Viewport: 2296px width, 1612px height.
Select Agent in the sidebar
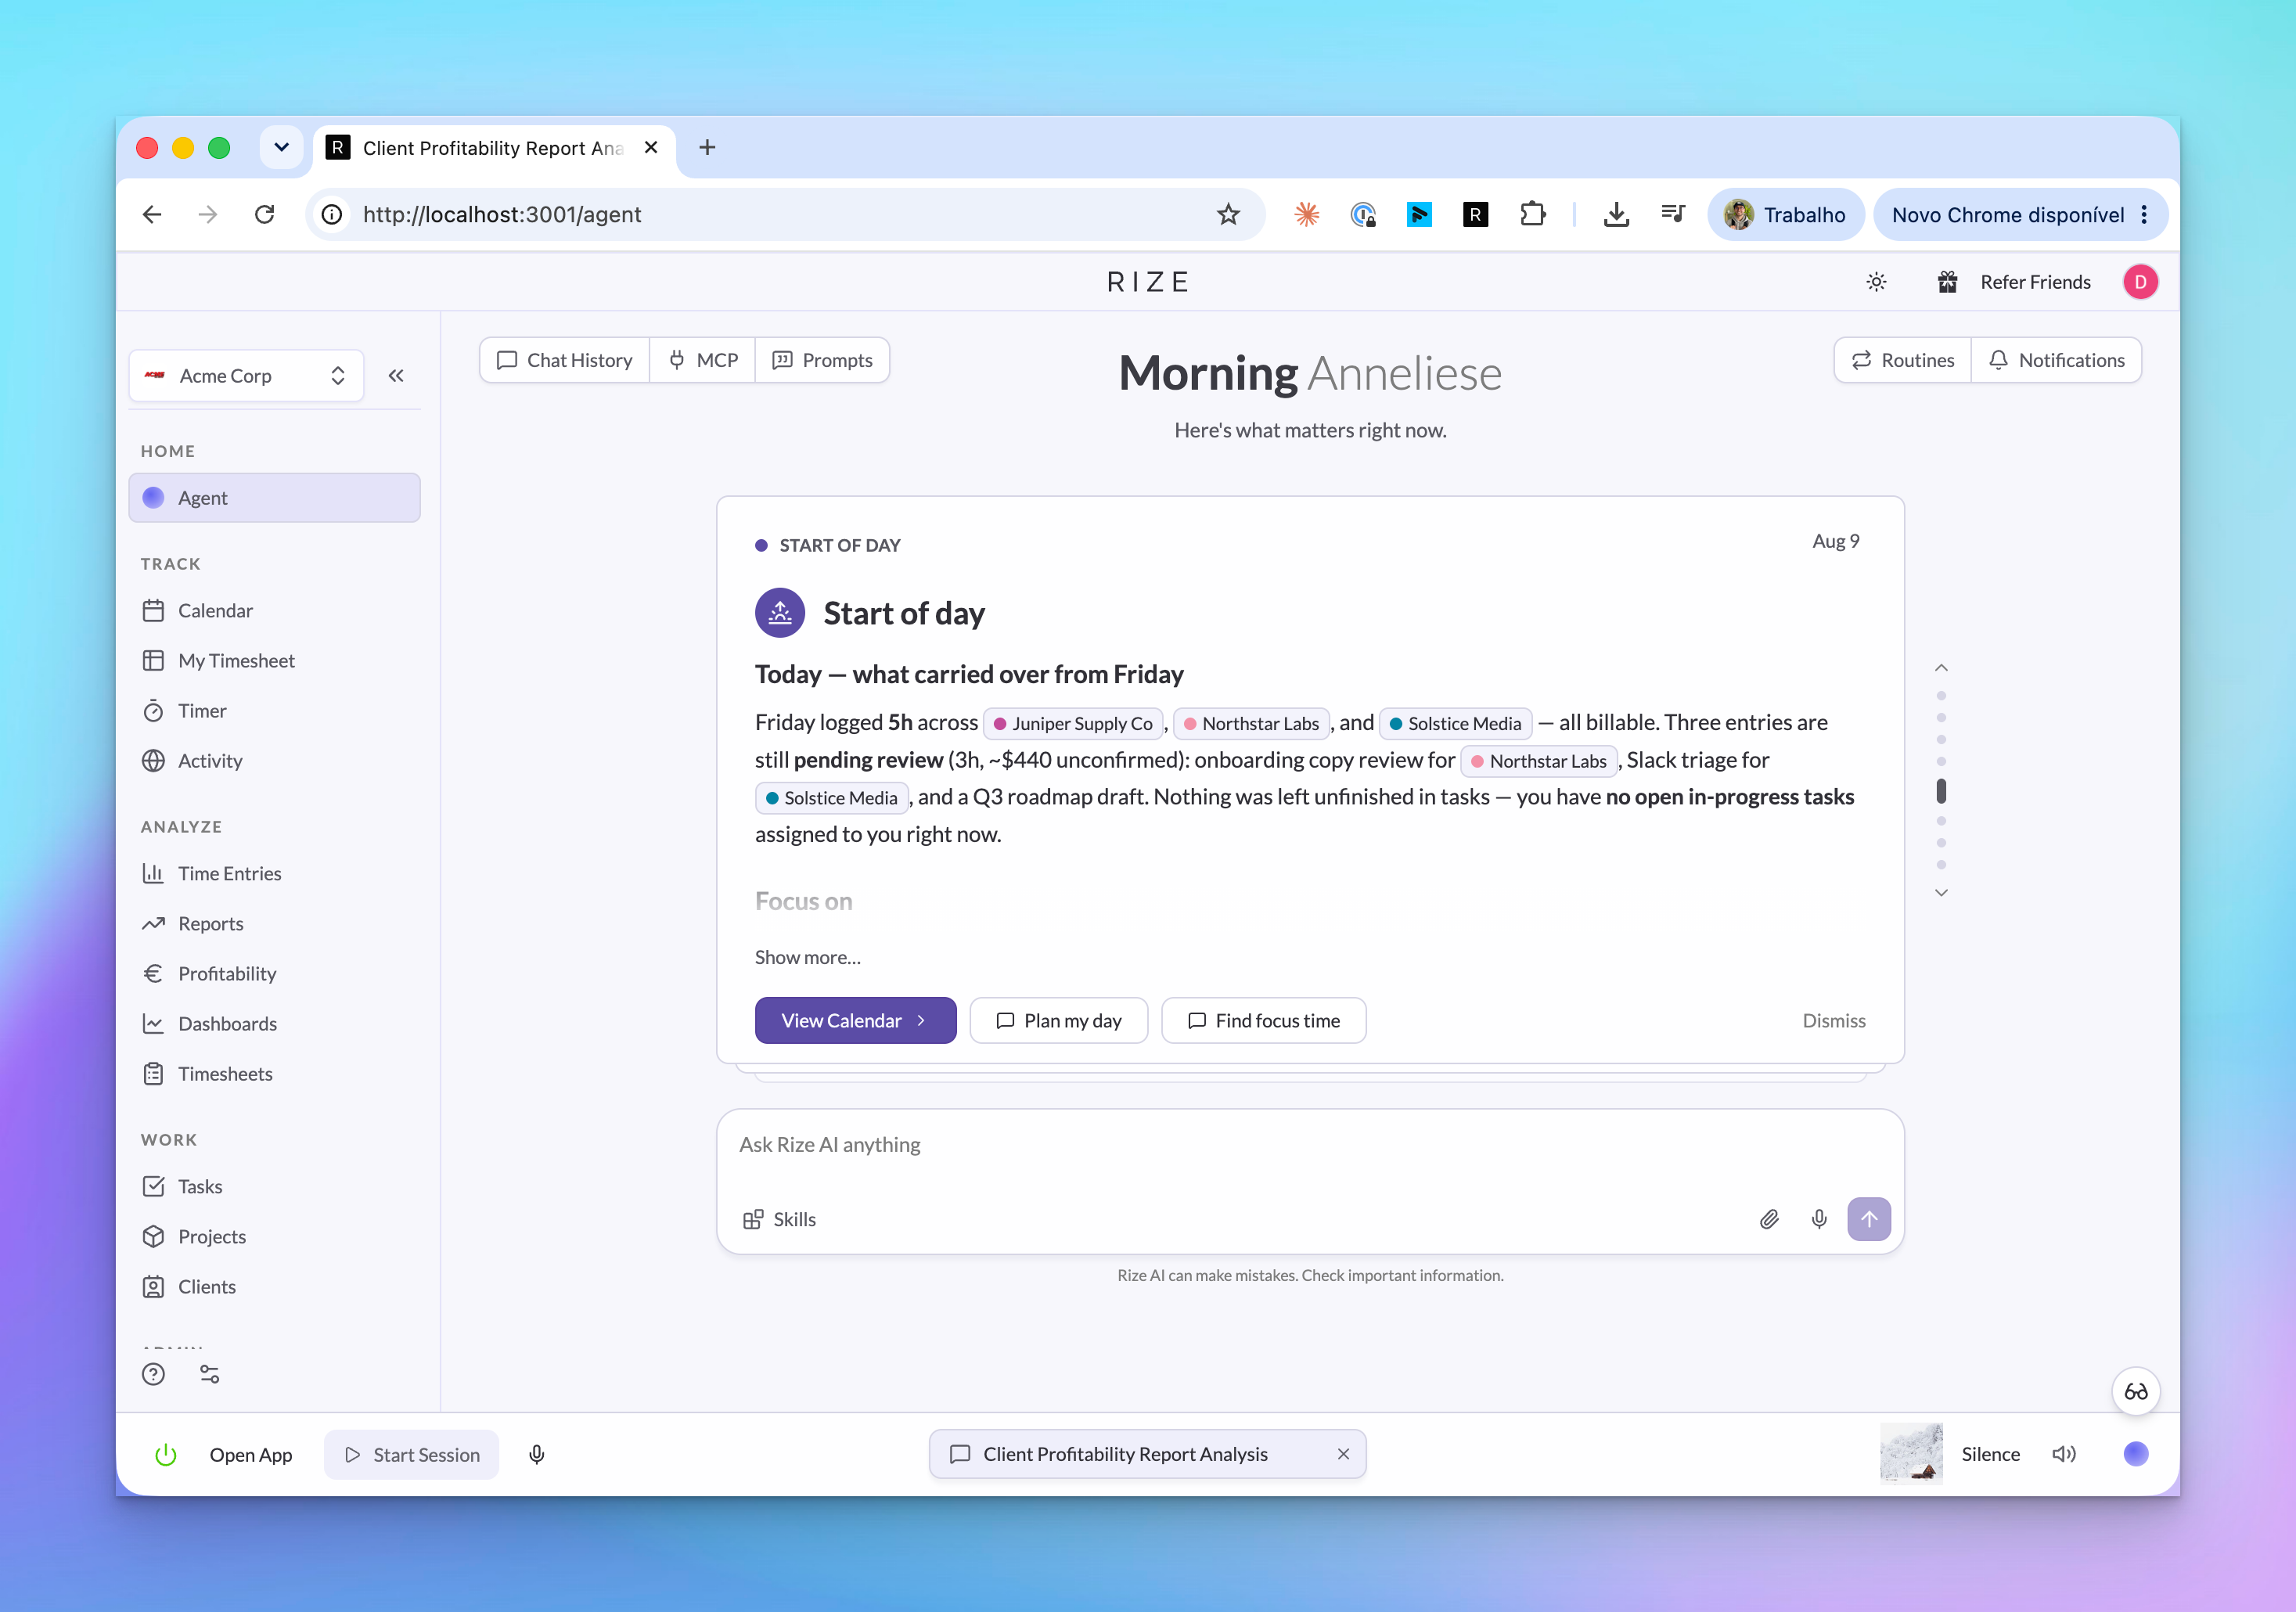[274, 498]
